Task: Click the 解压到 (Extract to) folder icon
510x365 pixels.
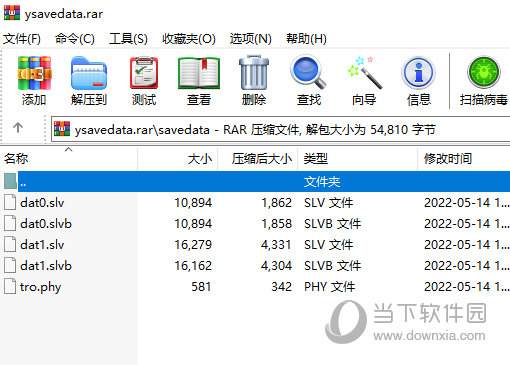Action: point(89,73)
